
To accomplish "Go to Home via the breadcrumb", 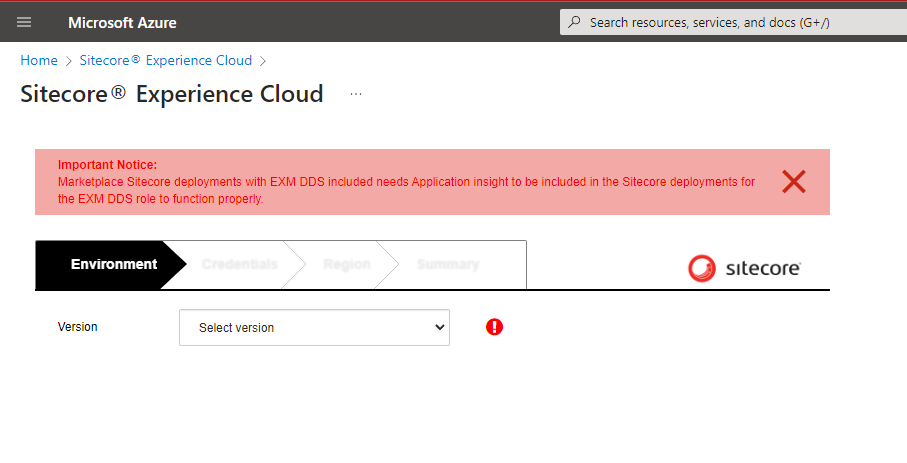I will (x=39, y=60).
